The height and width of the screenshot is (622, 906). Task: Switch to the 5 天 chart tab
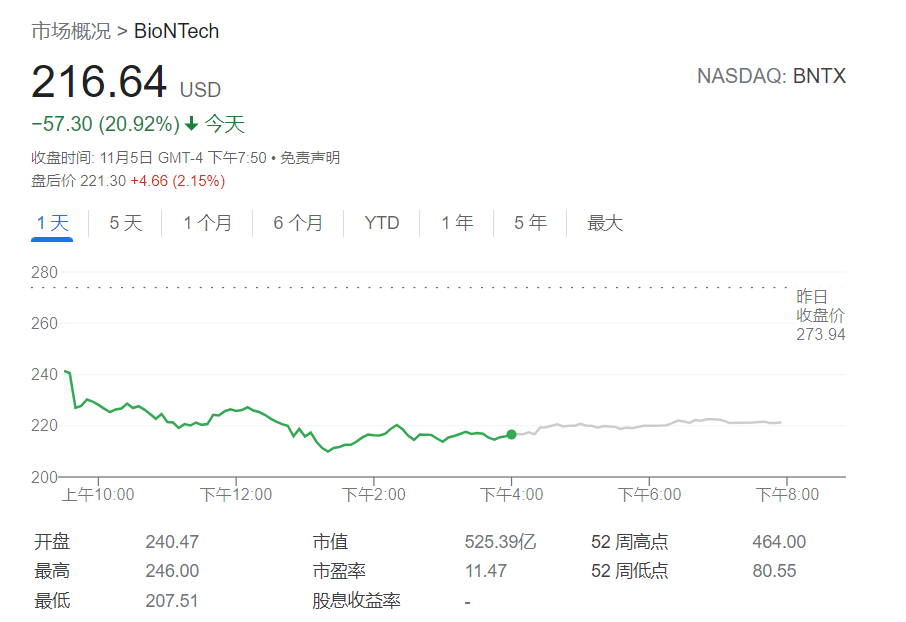pos(125,223)
